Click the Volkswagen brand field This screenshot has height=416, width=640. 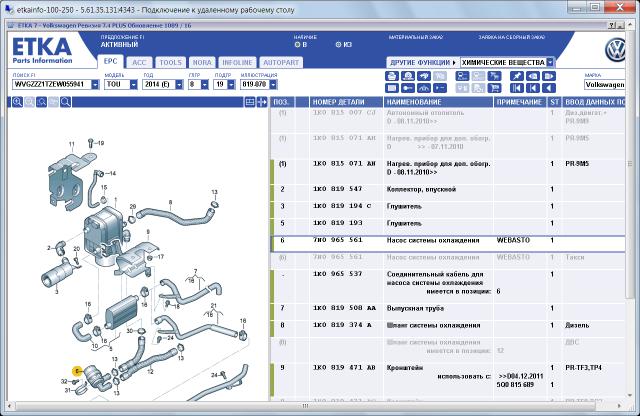click(604, 85)
